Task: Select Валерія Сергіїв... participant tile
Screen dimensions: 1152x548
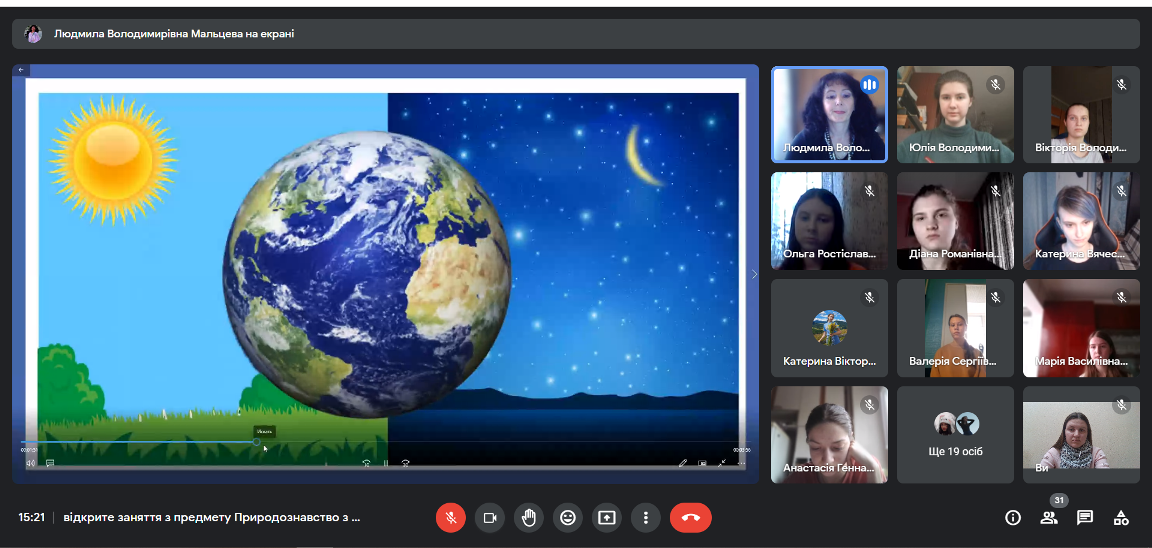Action: click(955, 328)
